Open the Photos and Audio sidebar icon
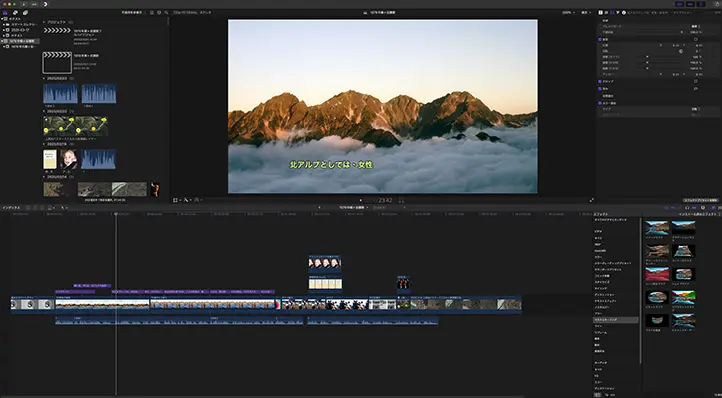 pos(15,12)
